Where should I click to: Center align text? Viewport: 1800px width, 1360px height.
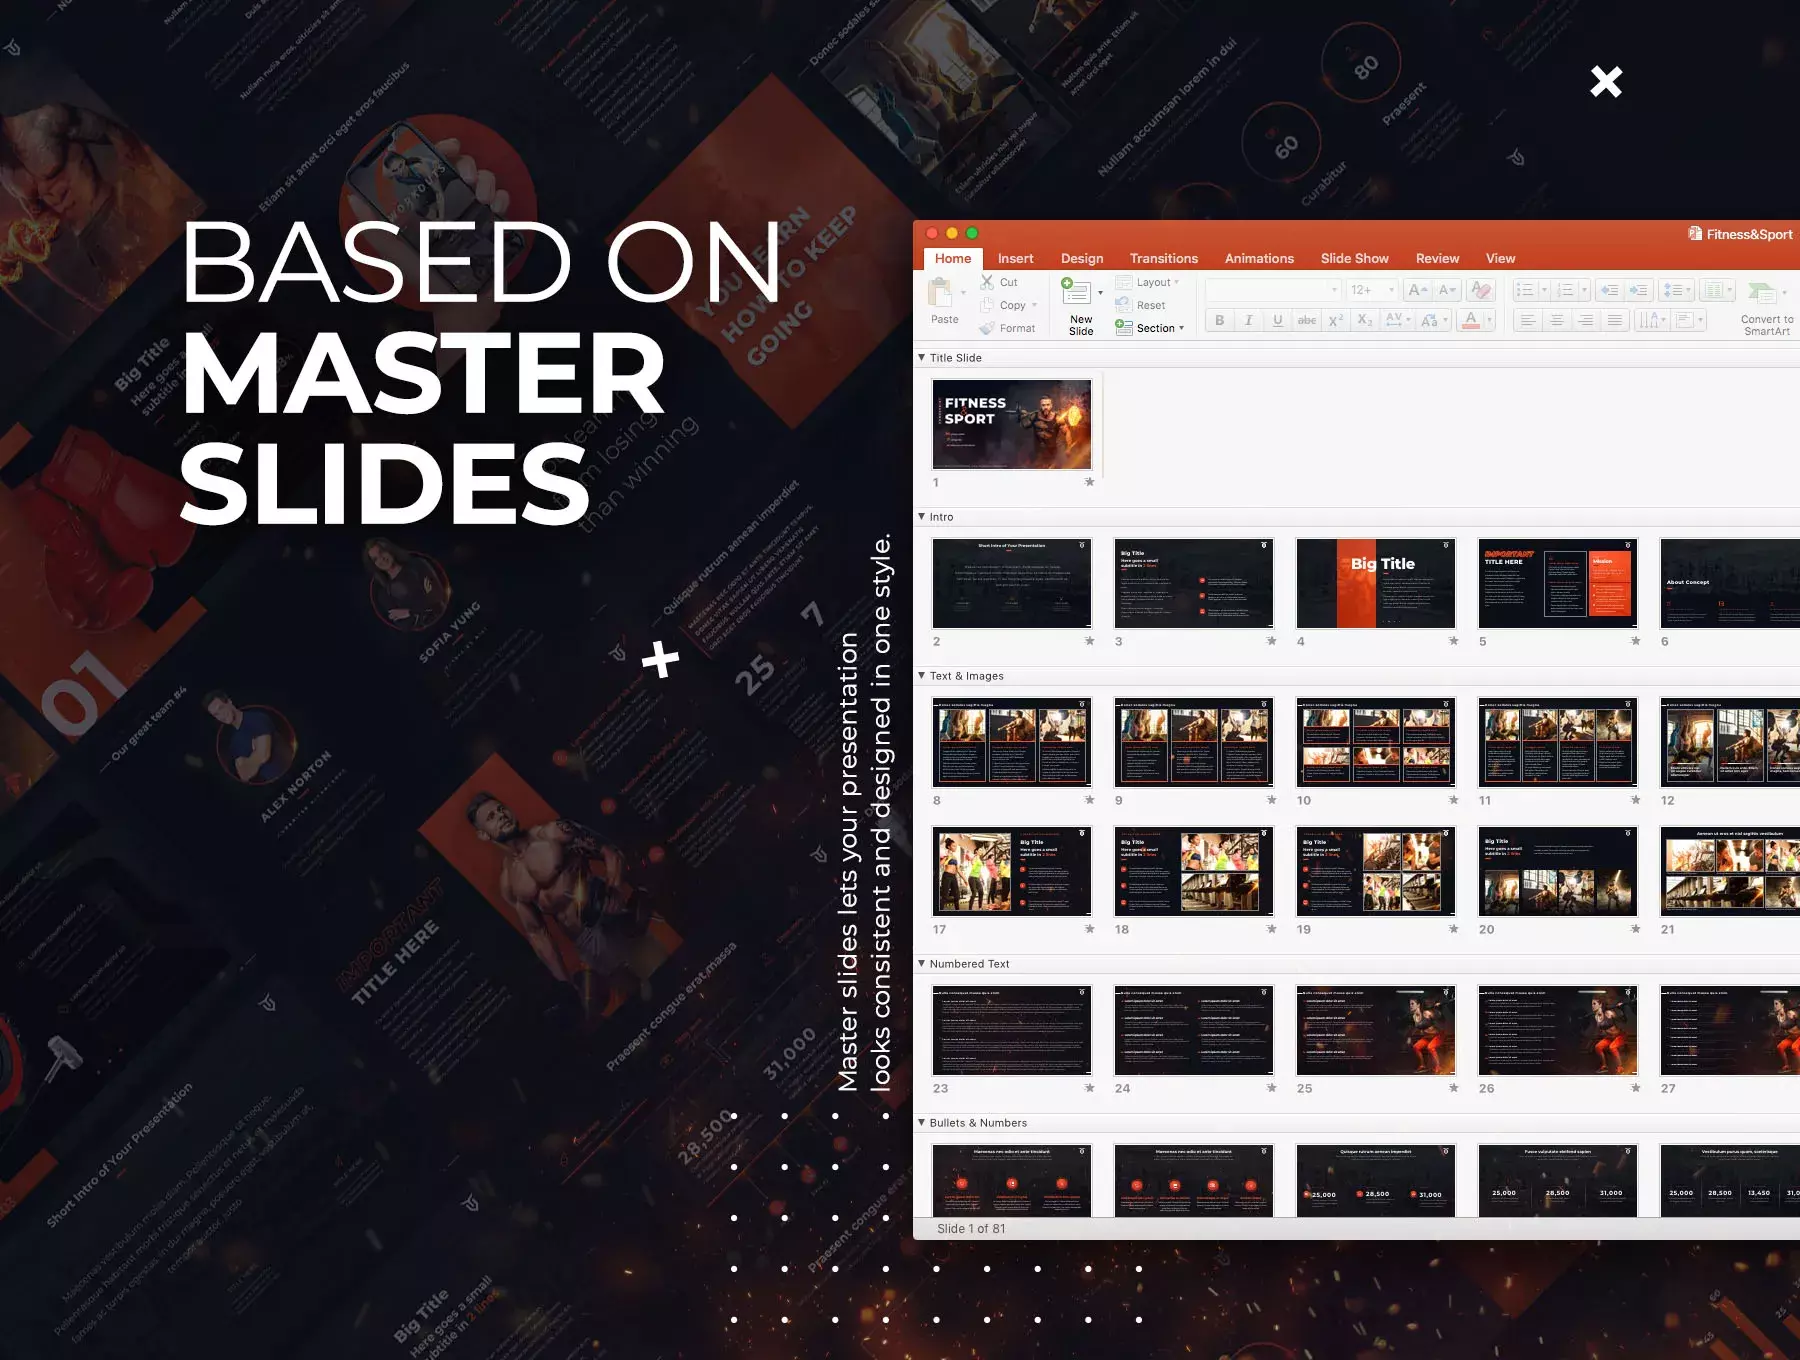tap(1556, 320)
